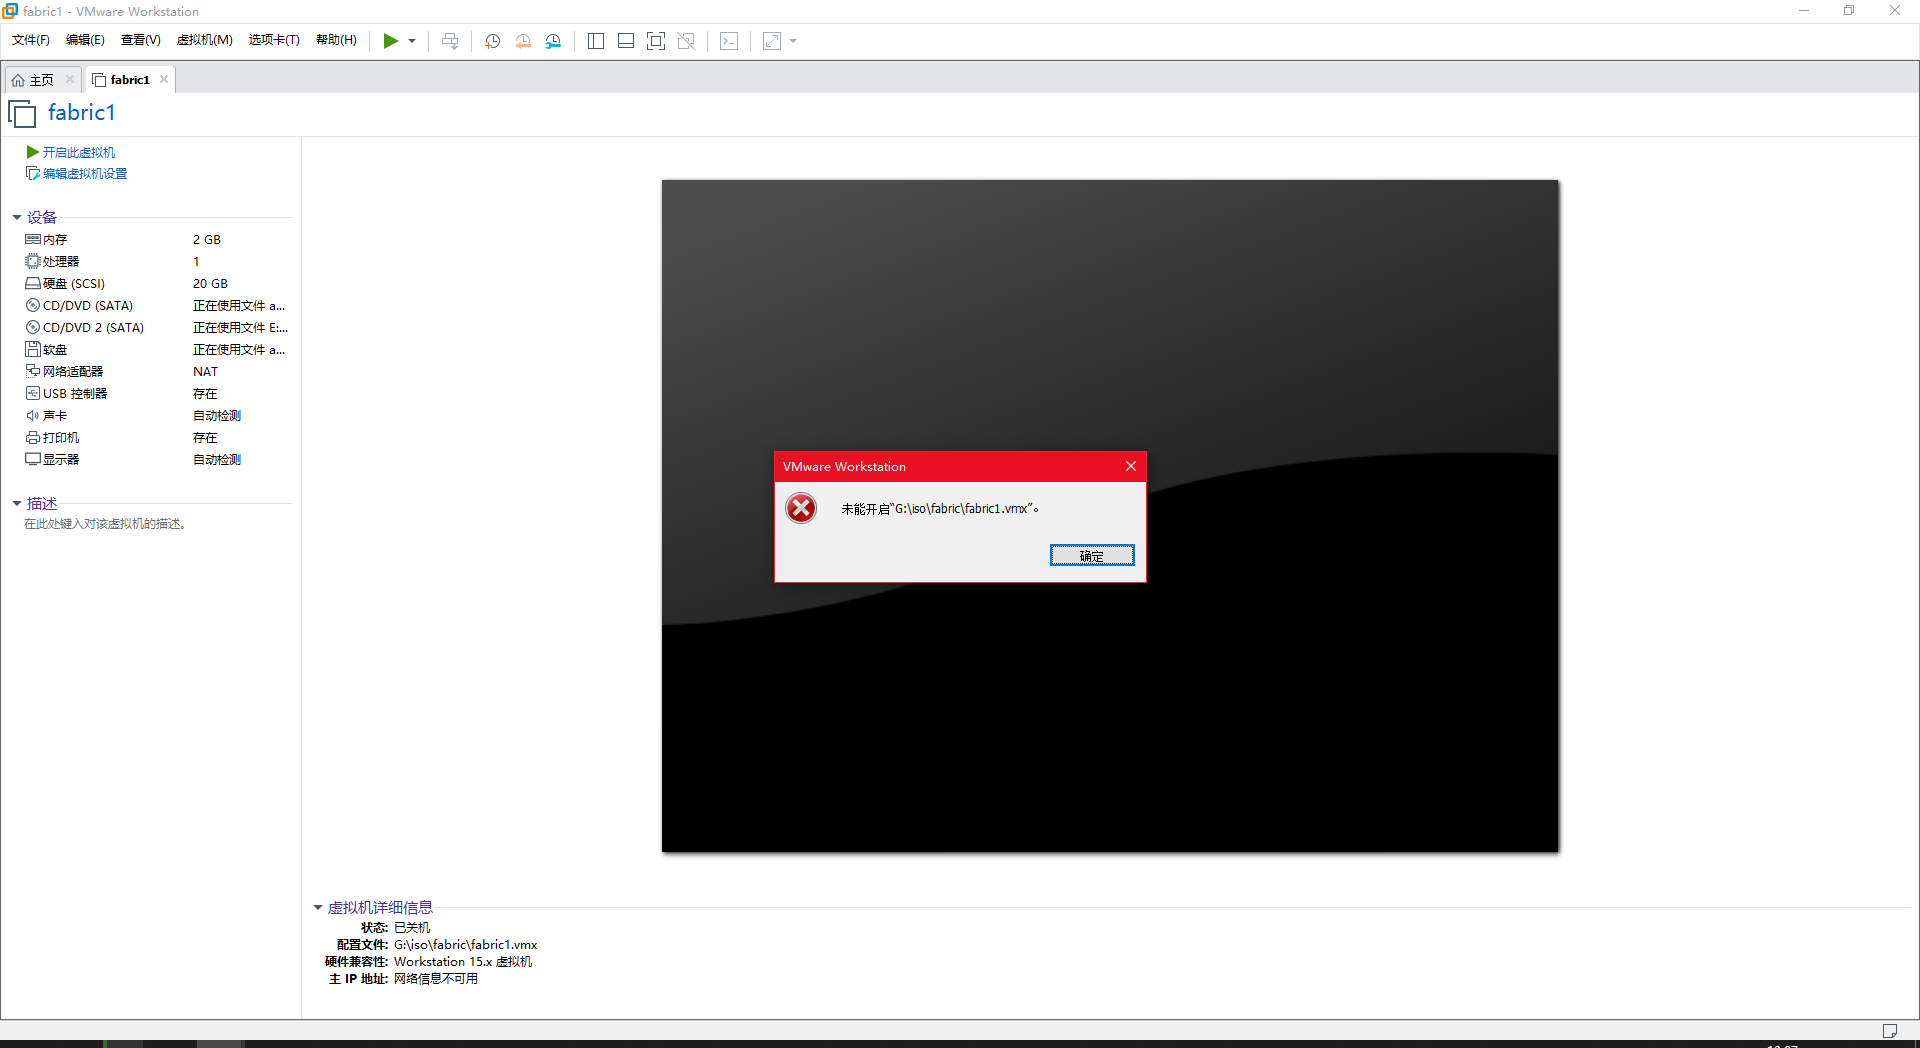
Task: Click the stretch guest display icon
Action: [772, 41]
